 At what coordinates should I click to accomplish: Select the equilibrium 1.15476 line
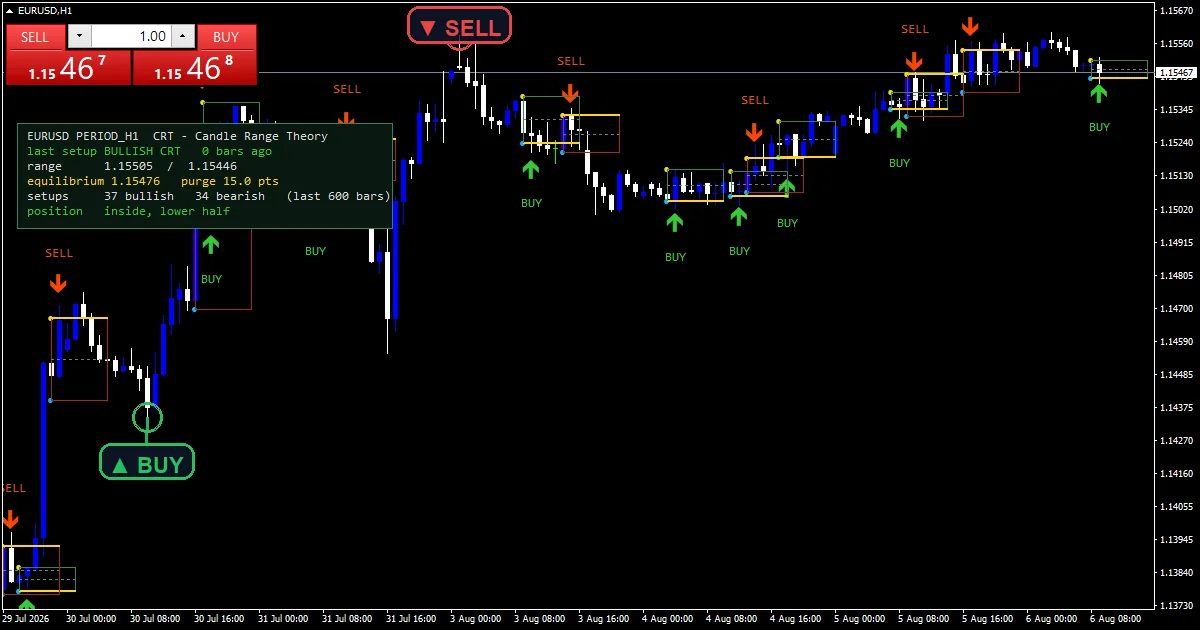click(153, 181)
